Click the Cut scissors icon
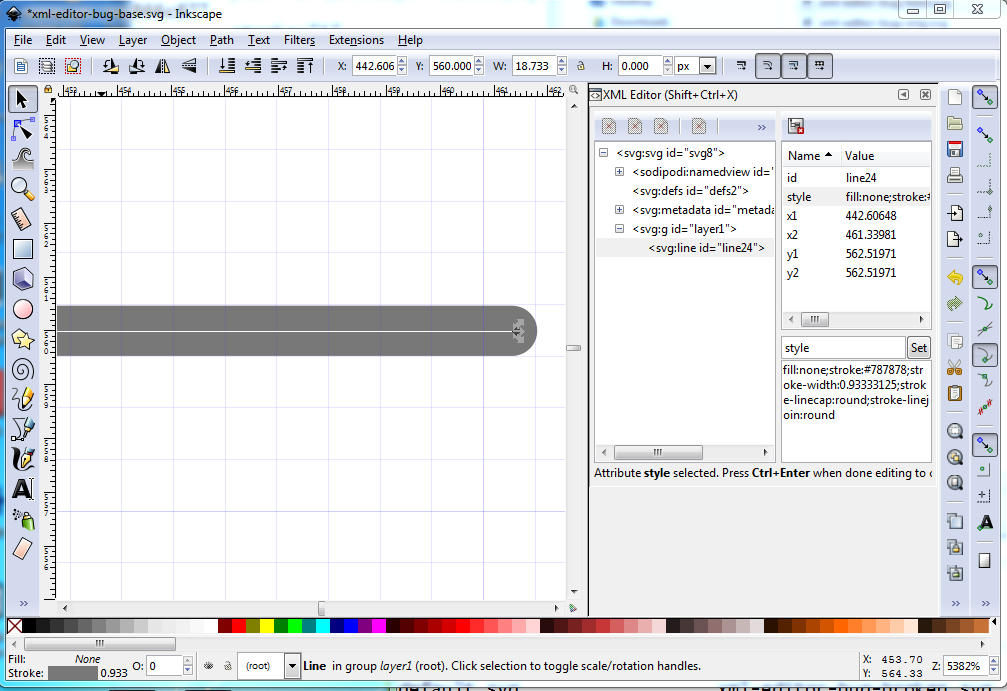 [955, 367]
